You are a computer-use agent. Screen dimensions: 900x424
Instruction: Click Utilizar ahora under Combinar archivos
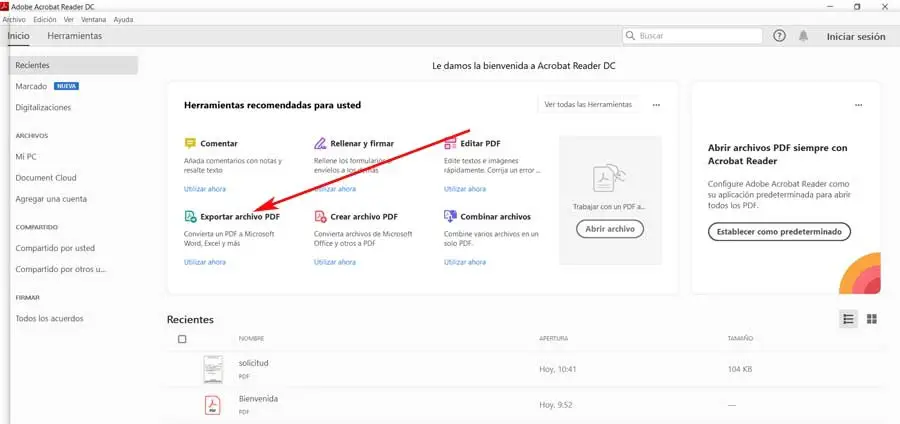(x=465, y=262)
